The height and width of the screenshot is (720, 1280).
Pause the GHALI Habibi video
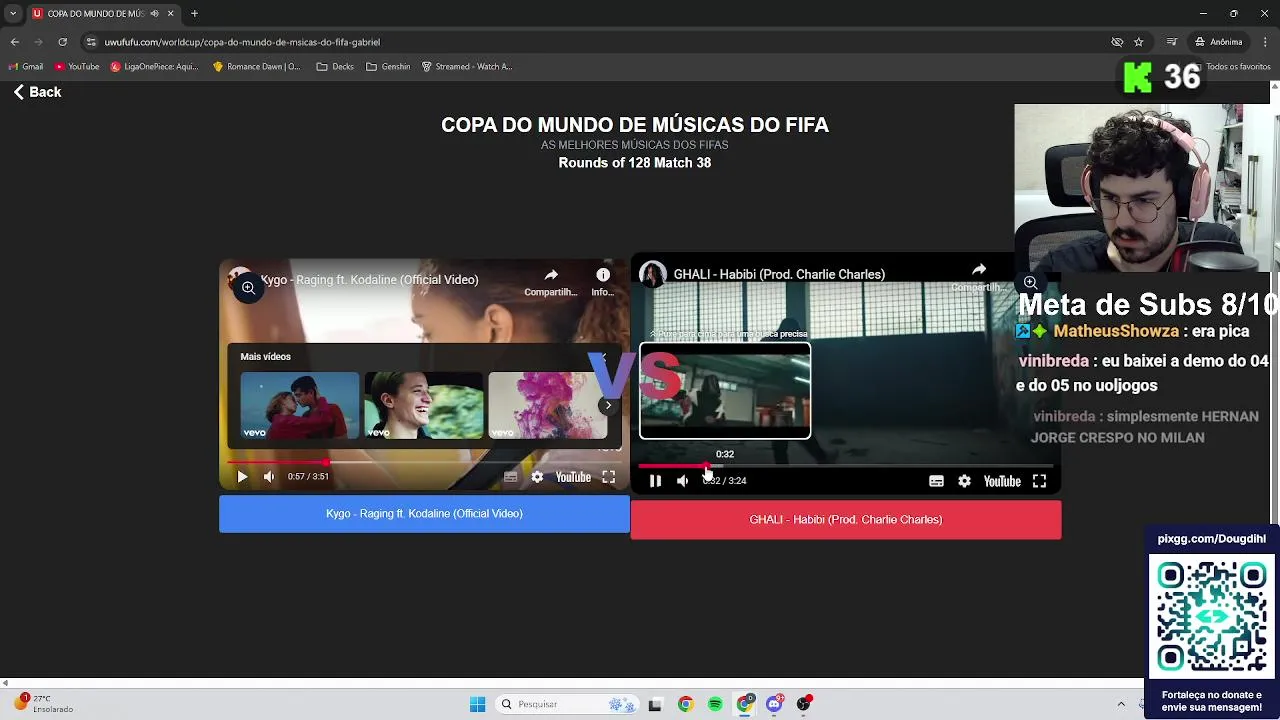[655, 481]
